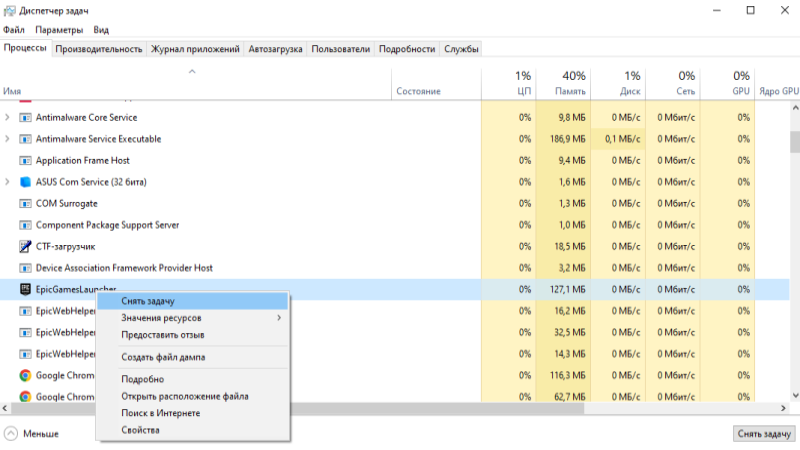Select the Процессы tab
Screen dimensions: 800x450
(x=25, y=48)
